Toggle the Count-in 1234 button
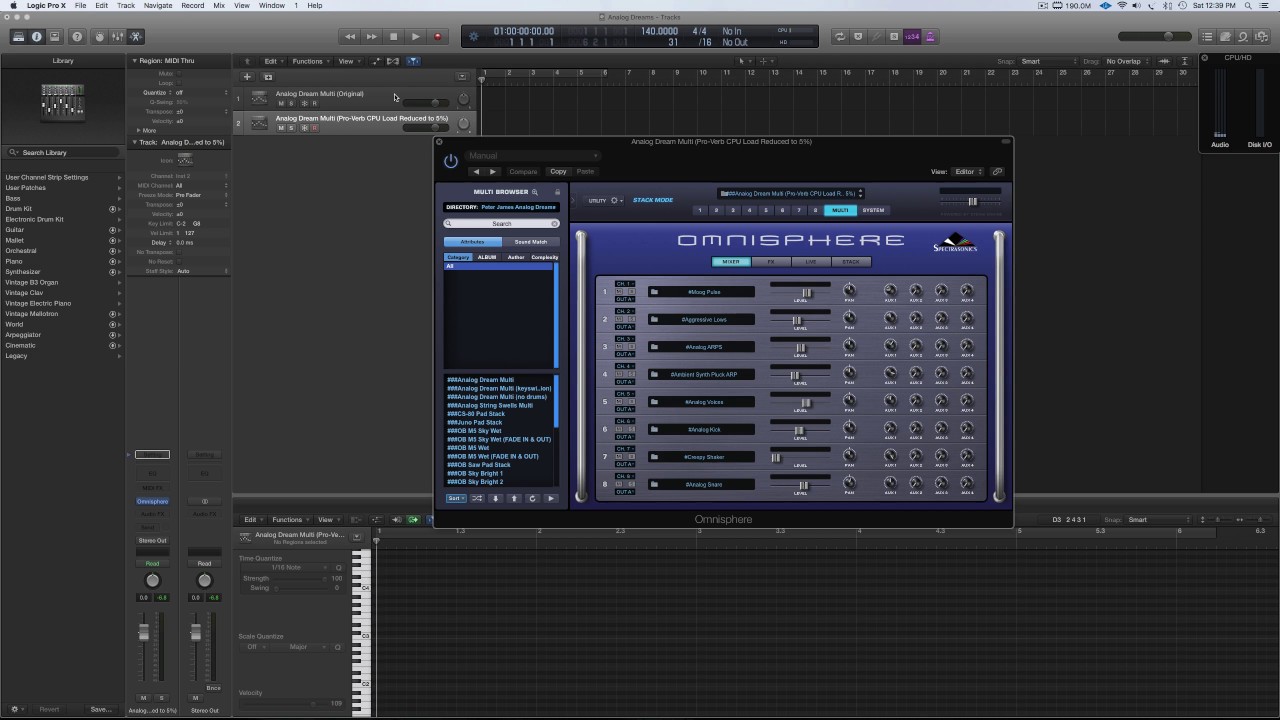The height and width of the screenshot is (720, 1280). tap(912, 37)
